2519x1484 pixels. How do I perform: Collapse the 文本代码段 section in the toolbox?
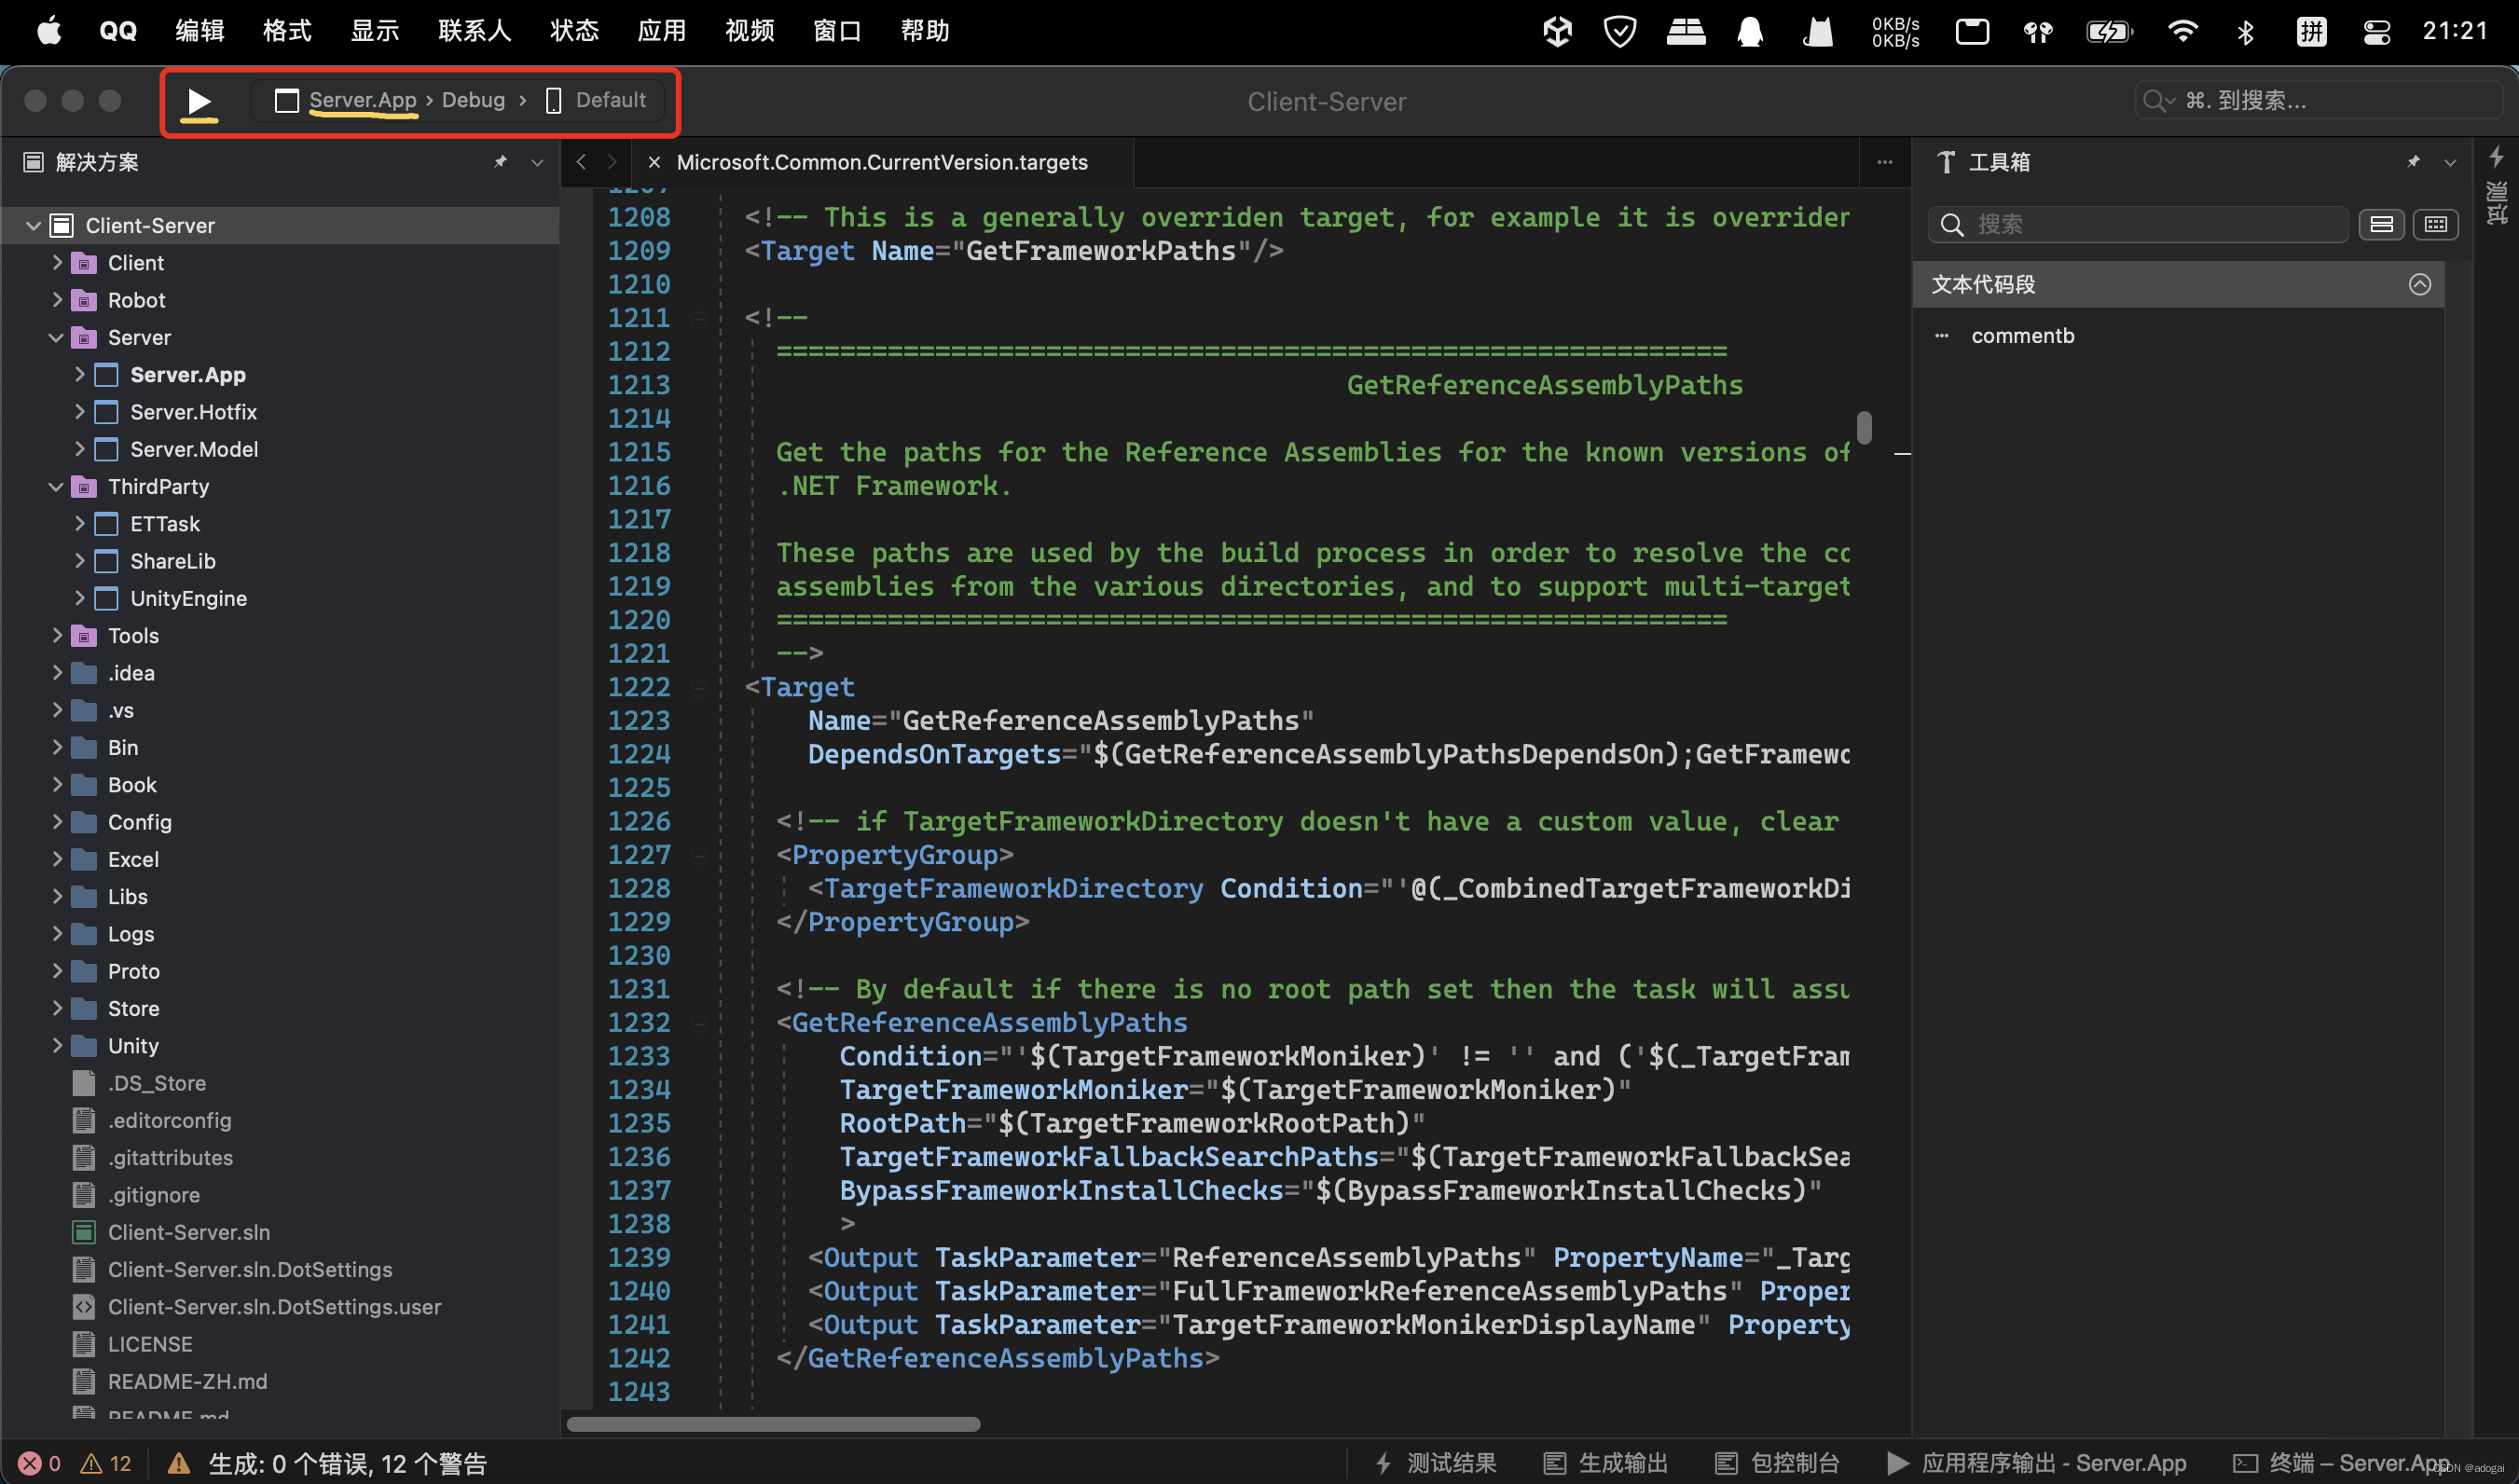pos(2420,284)
